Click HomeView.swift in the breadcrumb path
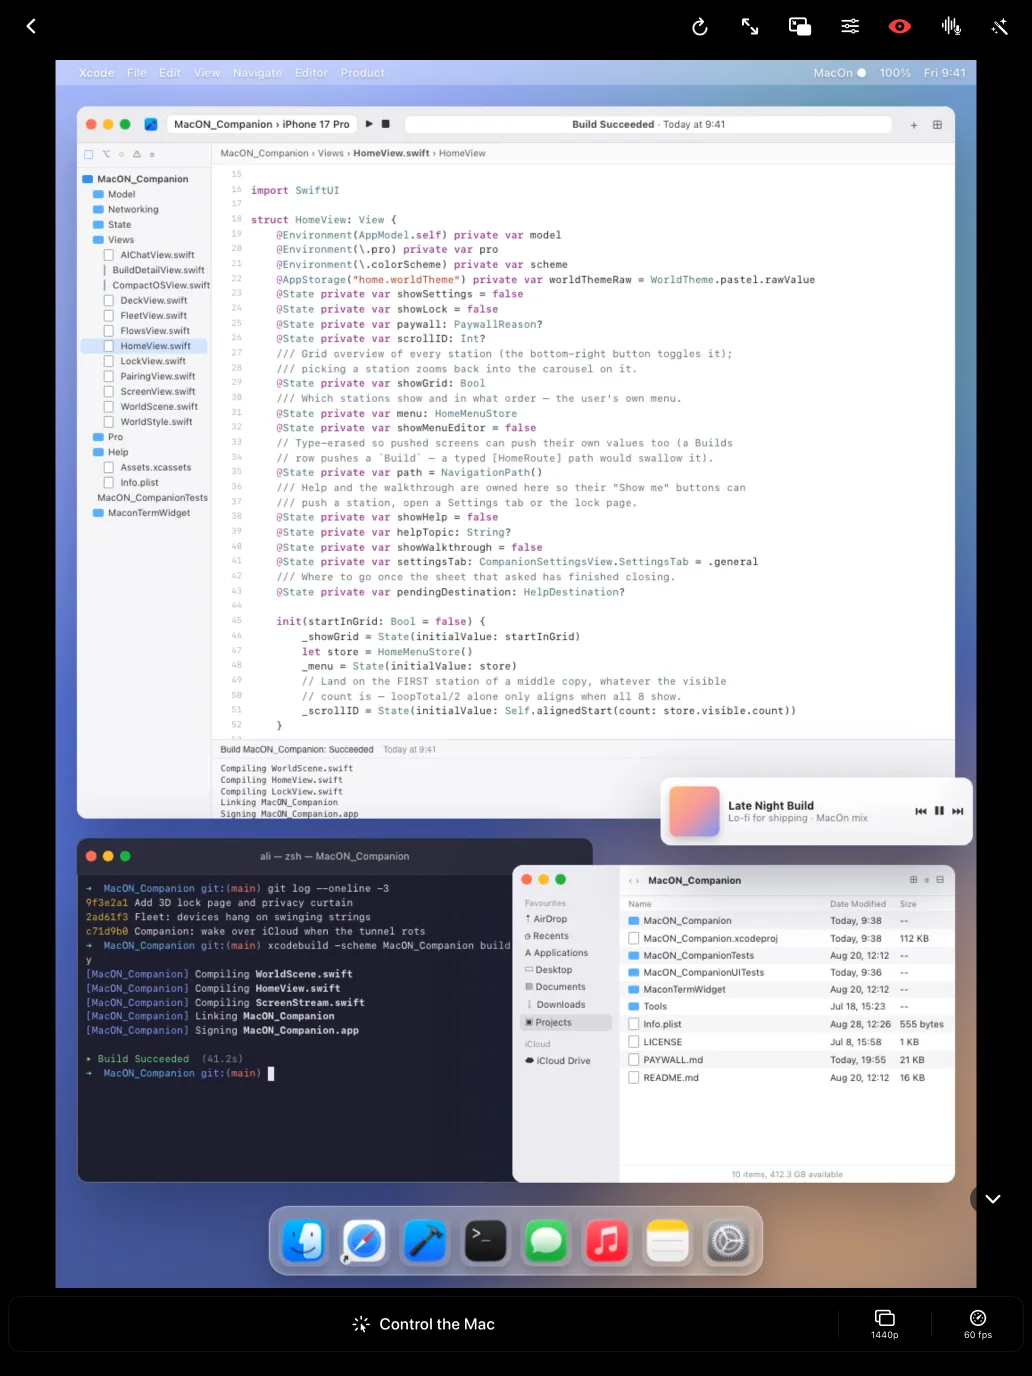The image size is (1032, 1376). coord(391,153)
